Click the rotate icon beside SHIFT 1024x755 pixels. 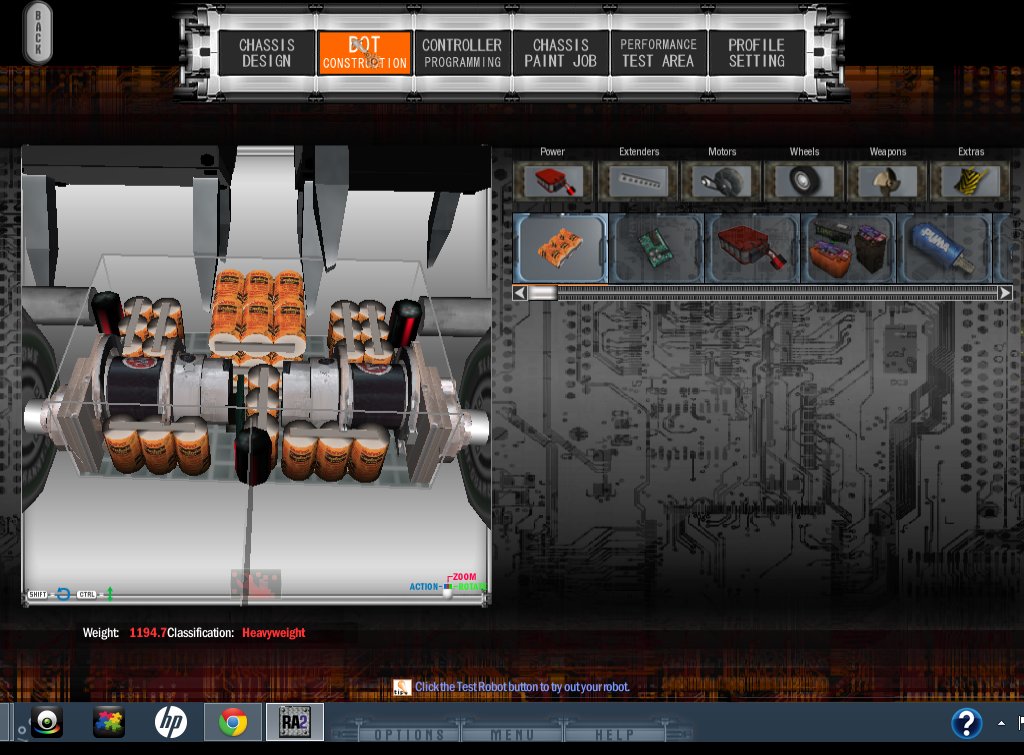pyautogui.click(x=63, y=594)
